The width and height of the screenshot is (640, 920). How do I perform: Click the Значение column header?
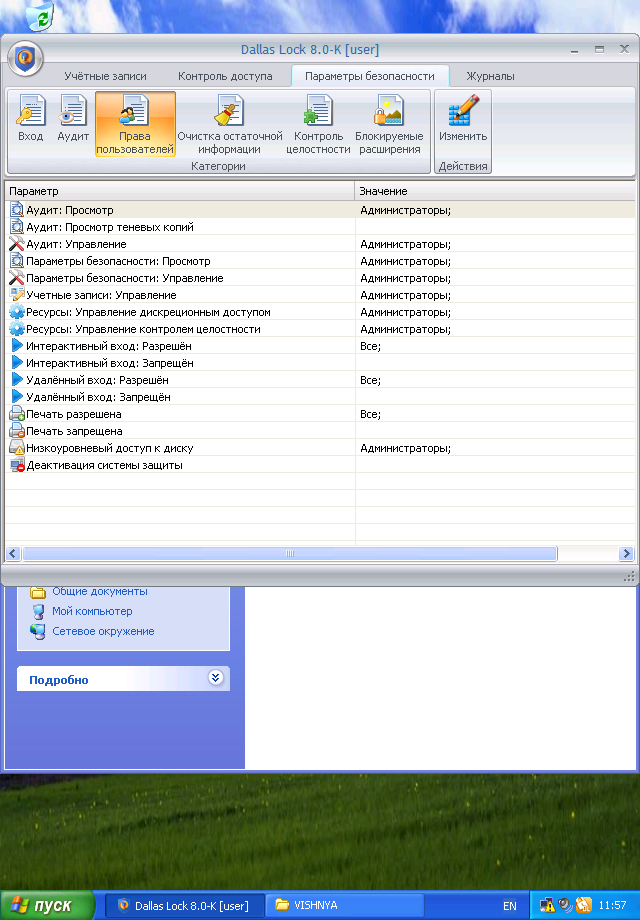495,191
